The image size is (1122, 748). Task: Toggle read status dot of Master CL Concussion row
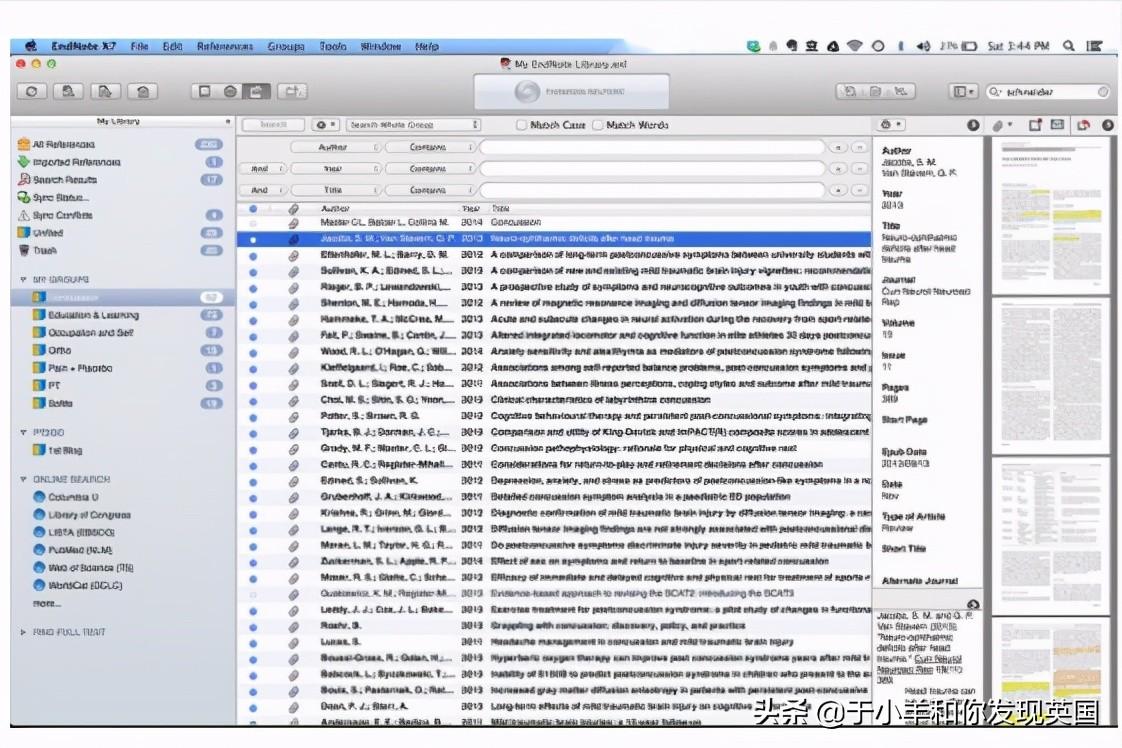pyautogui.click(x=253, y=223)
